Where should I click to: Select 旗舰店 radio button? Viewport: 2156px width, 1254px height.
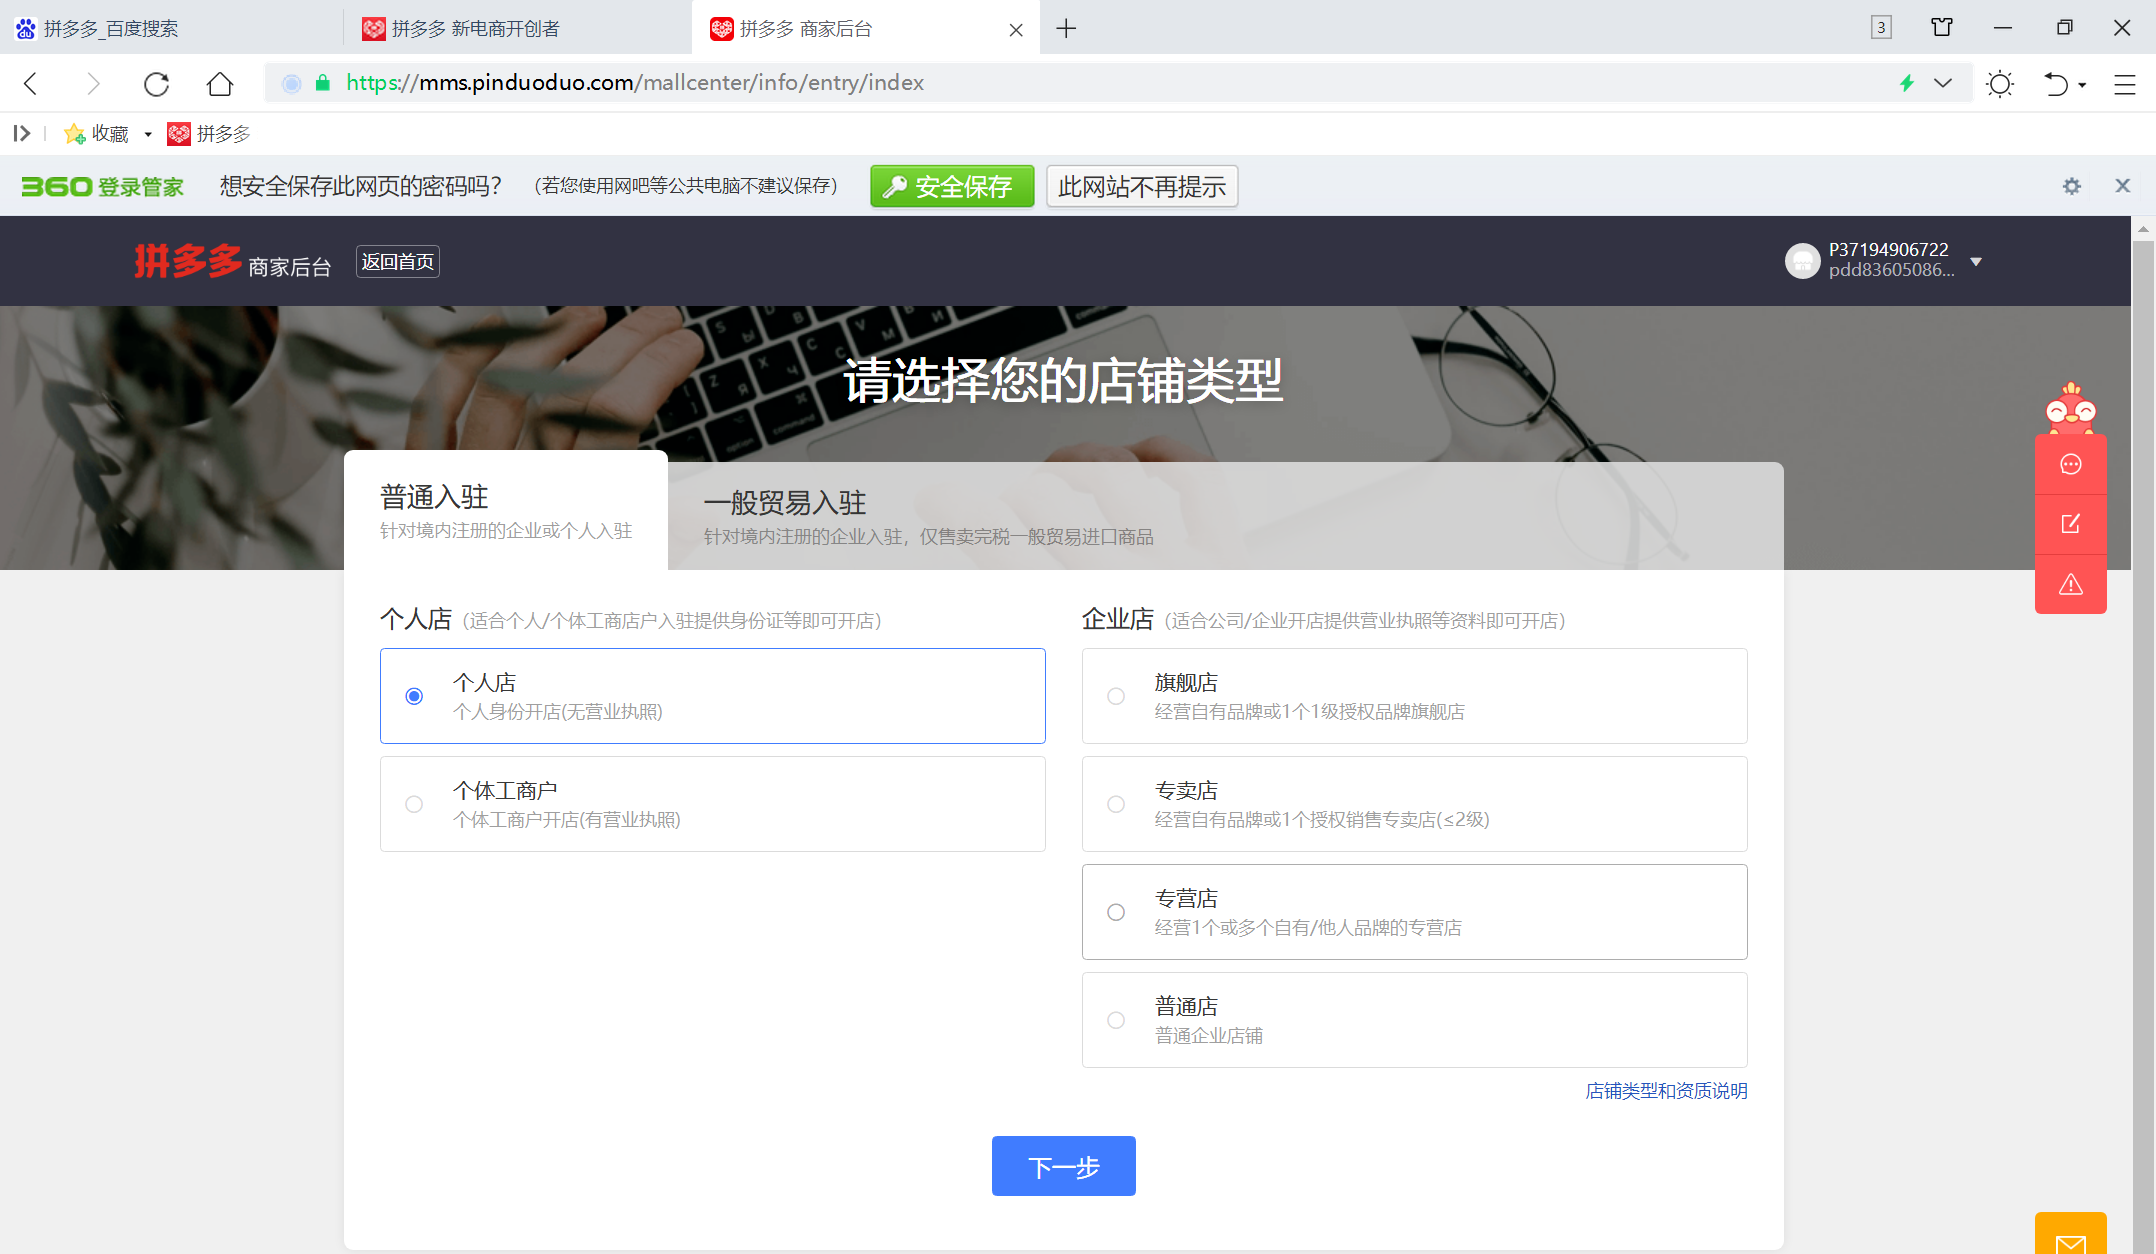tap(1116, 696)
